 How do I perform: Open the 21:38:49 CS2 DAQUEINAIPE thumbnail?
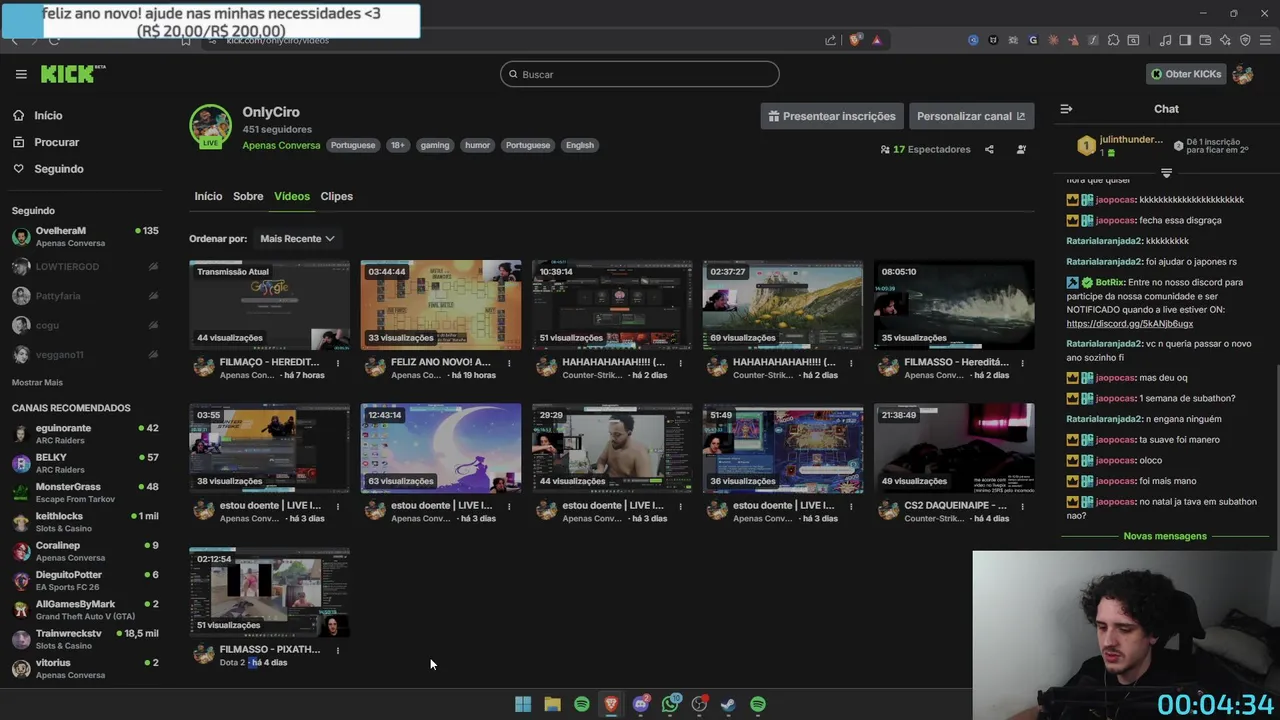coord(954,448)
